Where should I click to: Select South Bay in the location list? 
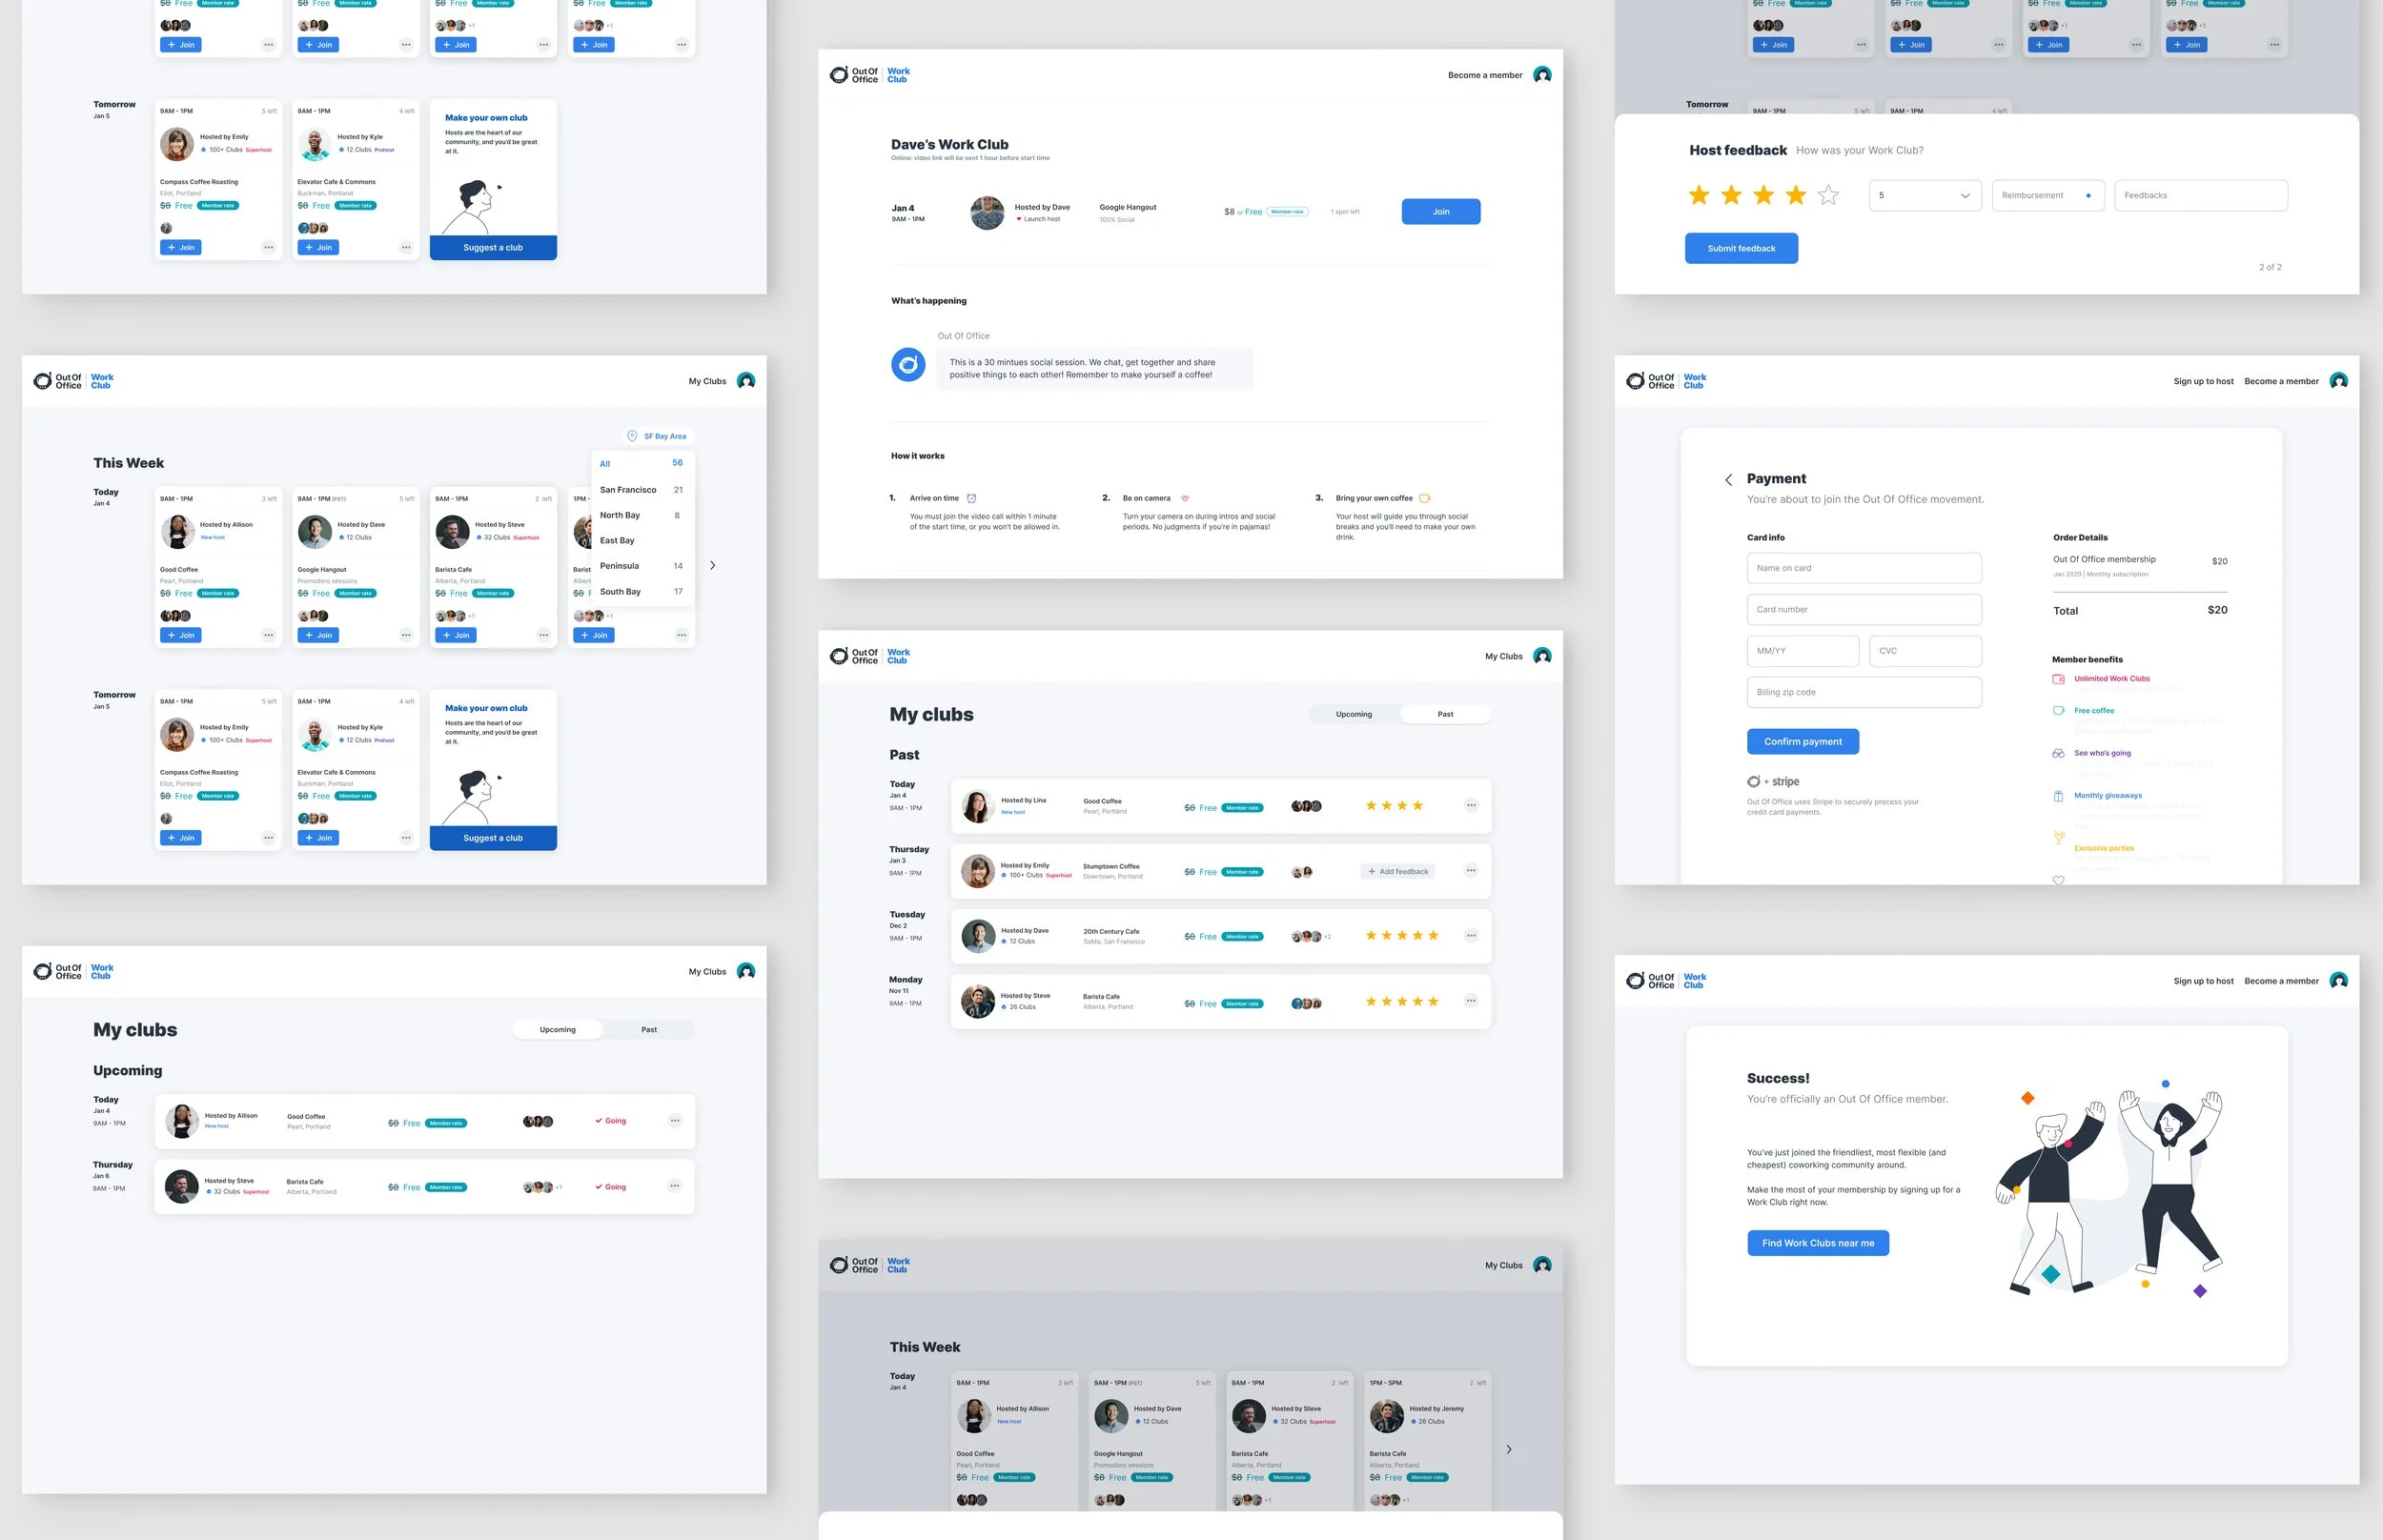tap(621, 592)
